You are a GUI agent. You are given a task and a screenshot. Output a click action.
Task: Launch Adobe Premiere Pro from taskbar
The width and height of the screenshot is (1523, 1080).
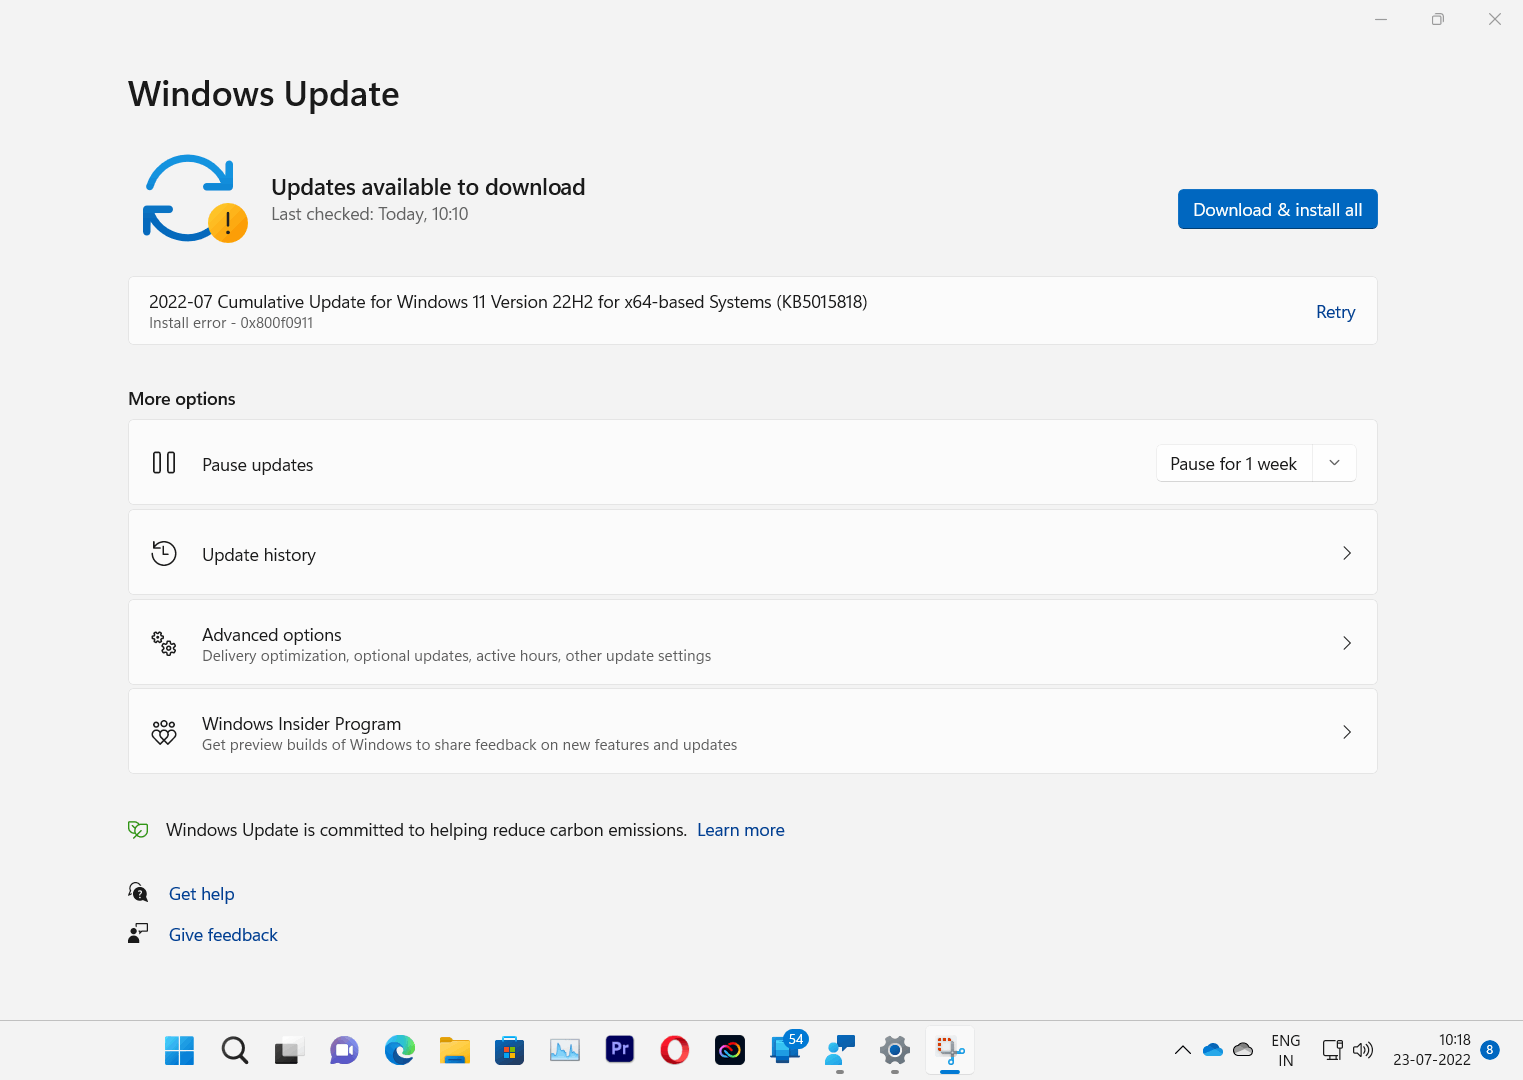coord(620,1049)
